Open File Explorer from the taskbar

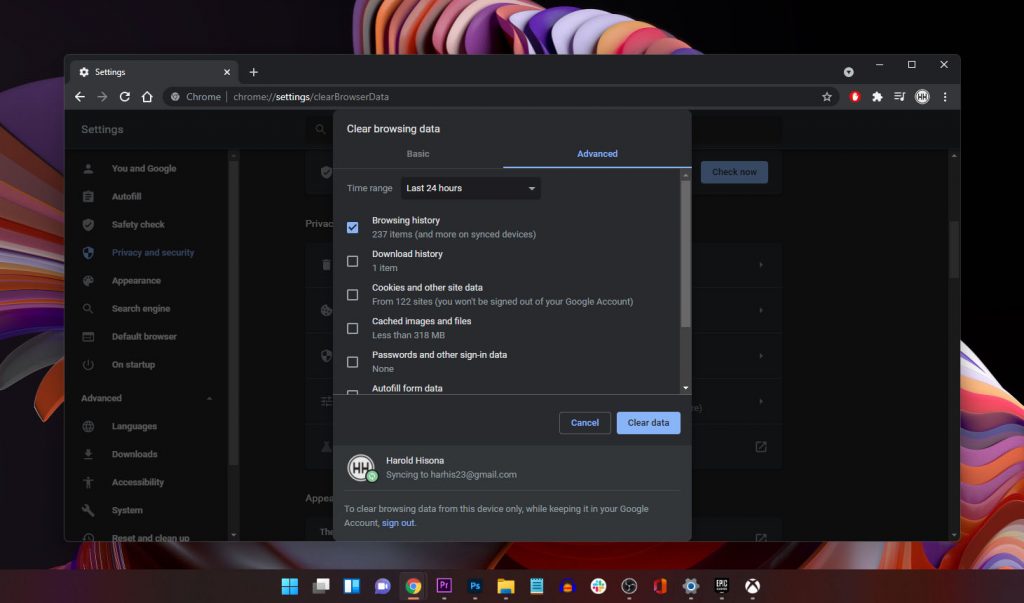coord(505,586)
